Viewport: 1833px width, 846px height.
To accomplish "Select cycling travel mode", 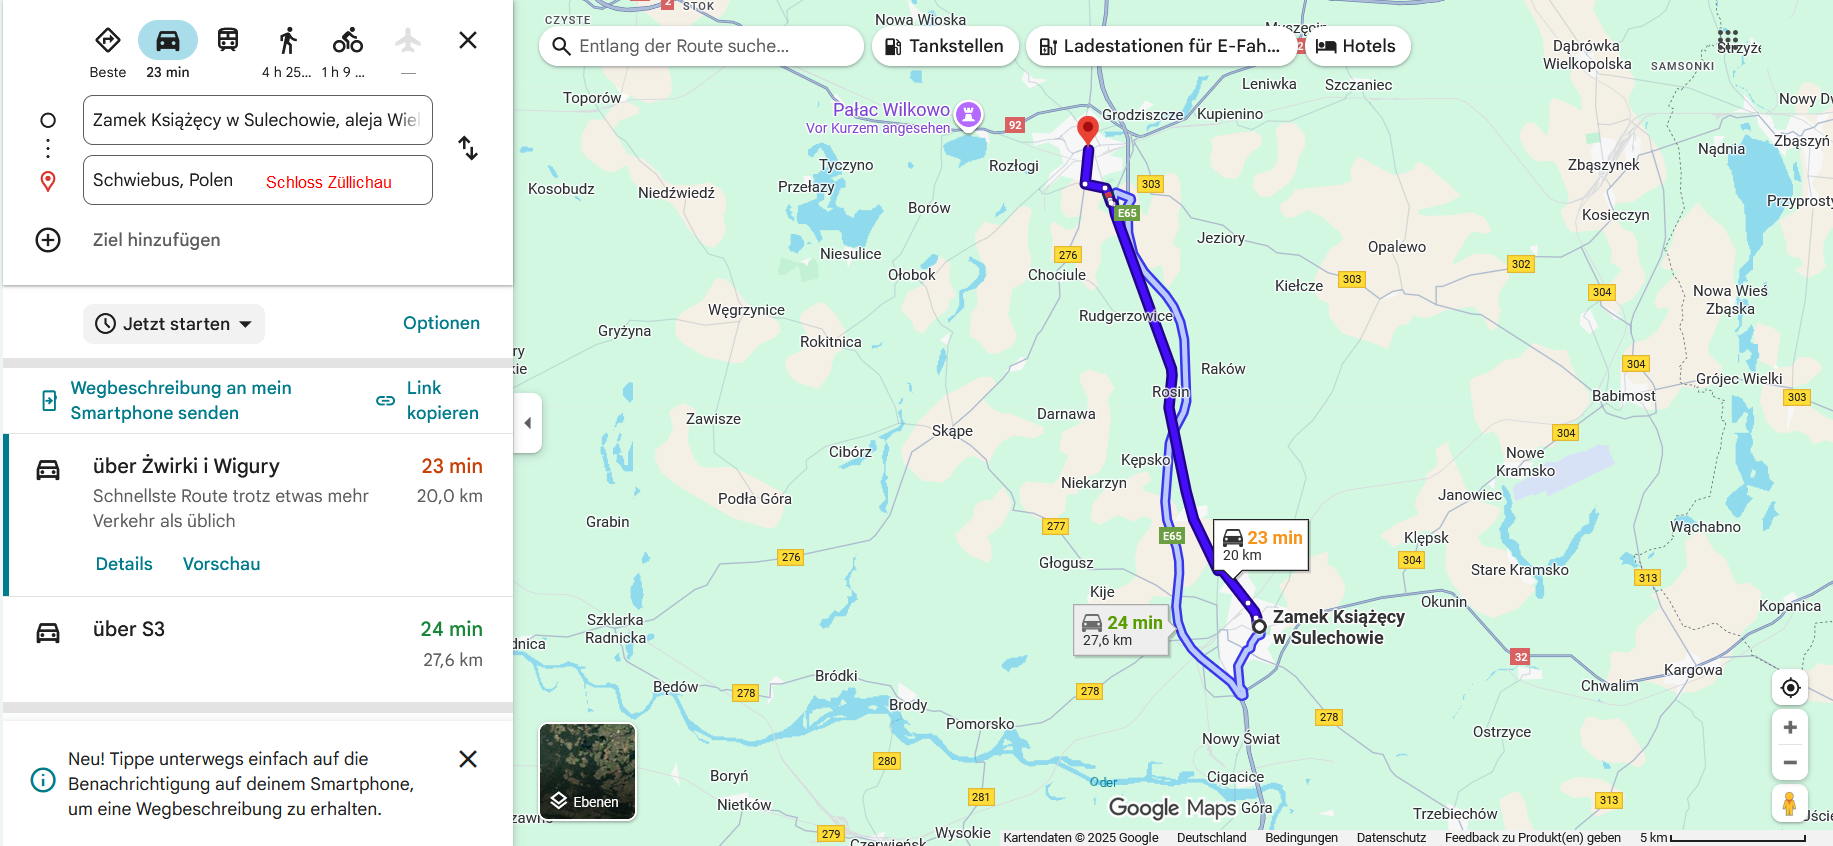I will (348, 41).
